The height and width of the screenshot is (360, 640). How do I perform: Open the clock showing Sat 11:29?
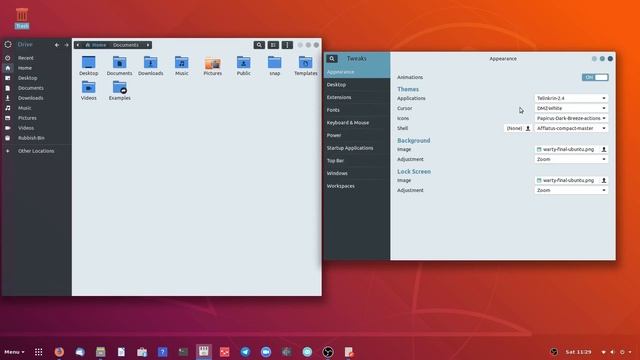click(x=578, y=352)
